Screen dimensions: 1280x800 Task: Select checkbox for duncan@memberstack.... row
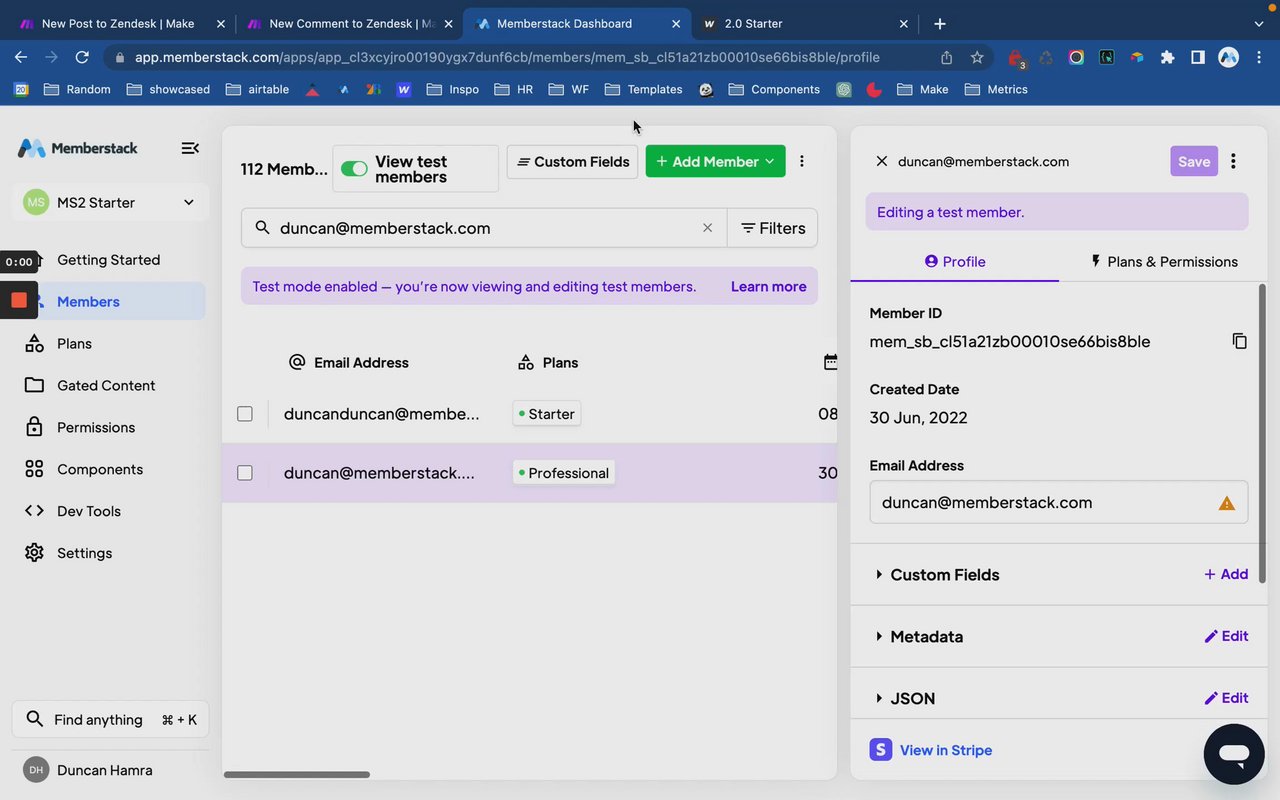(245, 473)
